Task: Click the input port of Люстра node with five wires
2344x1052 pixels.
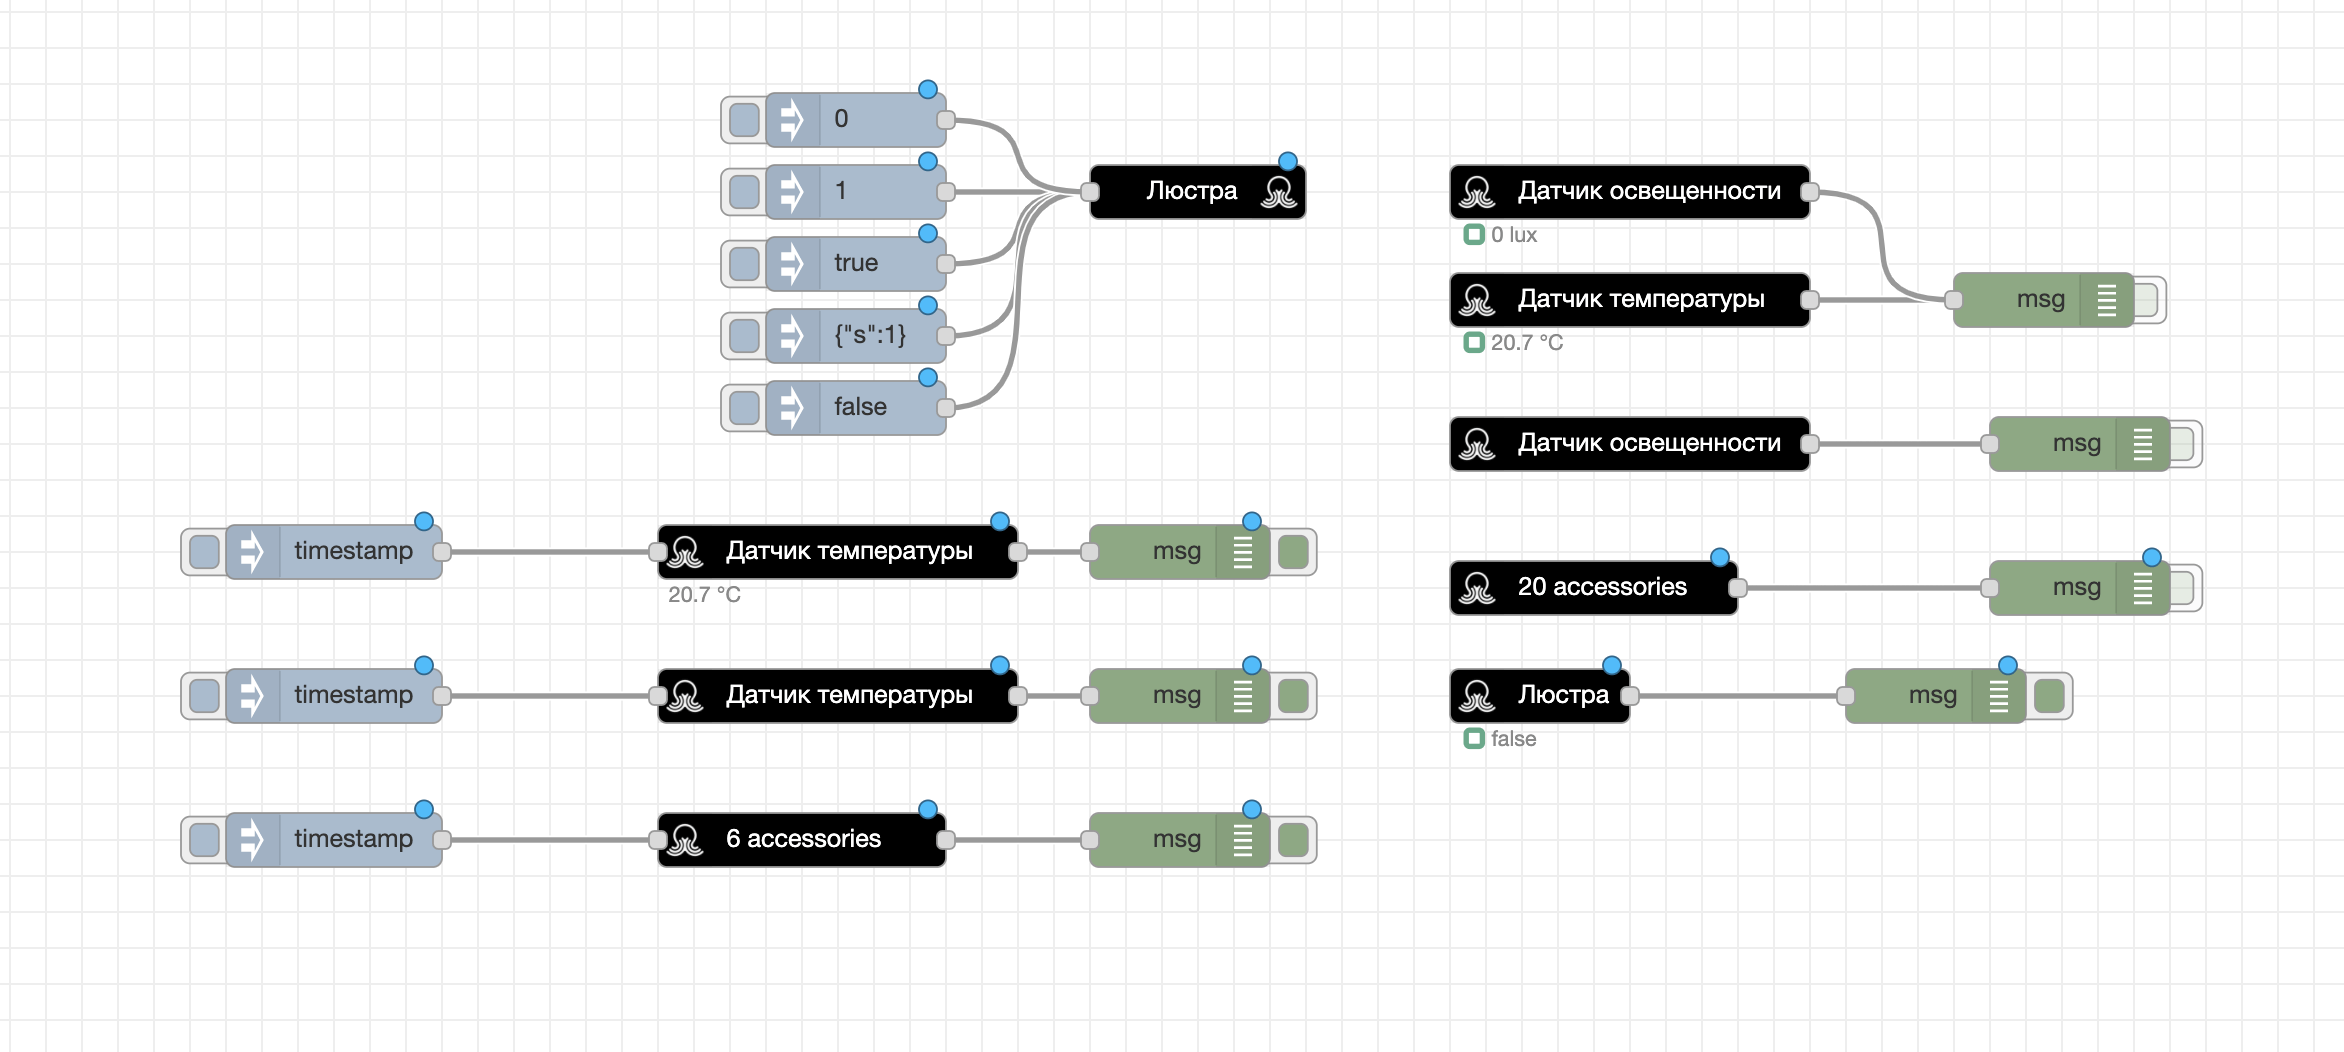Action: pyautogui.click(x=1090, y=192)
